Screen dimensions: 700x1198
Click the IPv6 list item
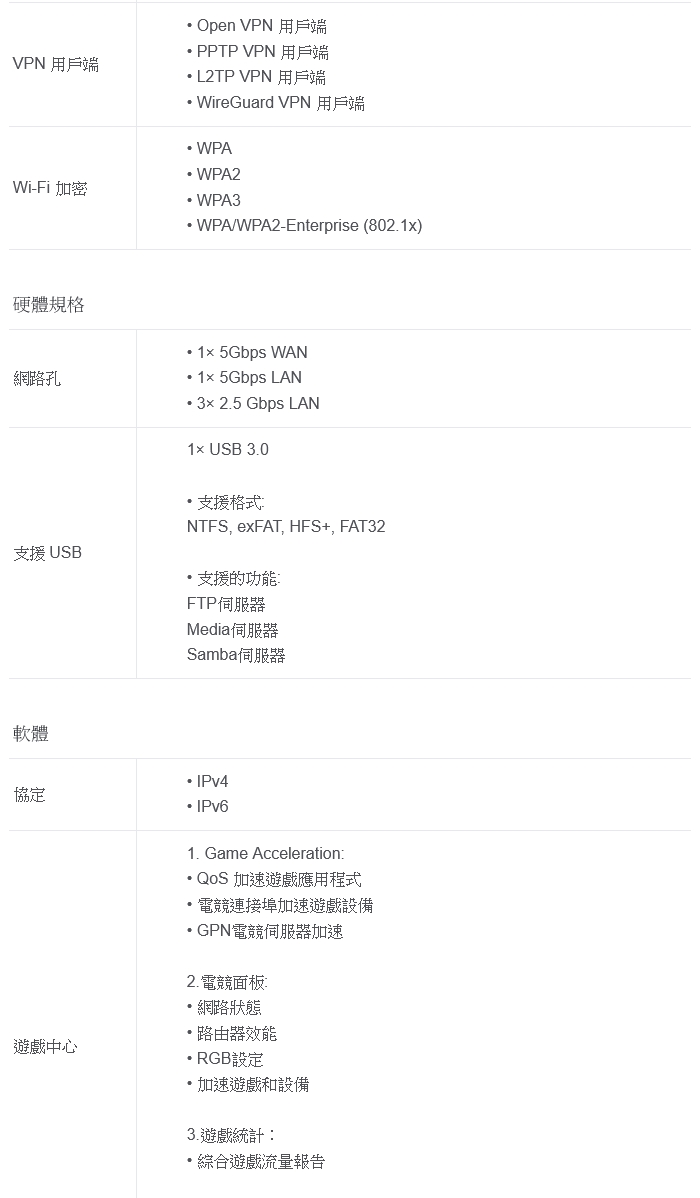(x=212, y=807)
